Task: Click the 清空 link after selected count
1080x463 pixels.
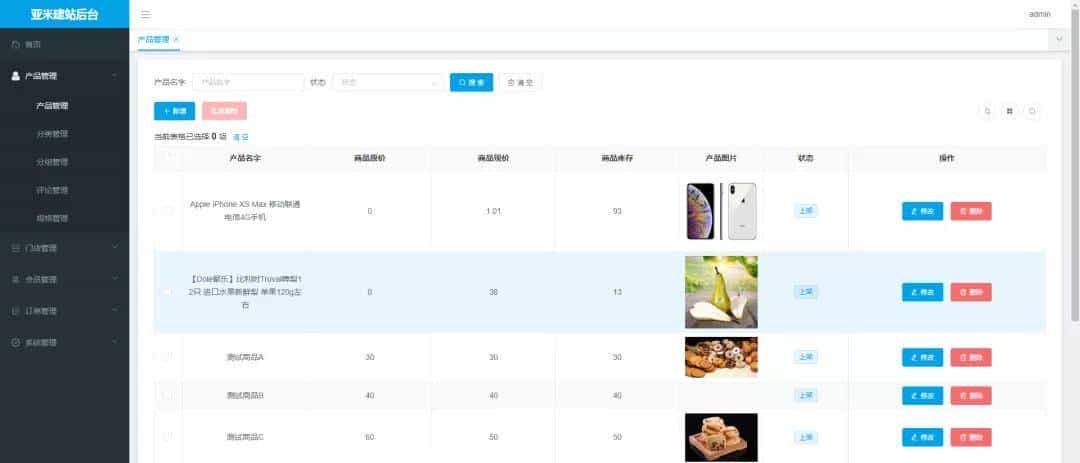Action: [240, 137]
